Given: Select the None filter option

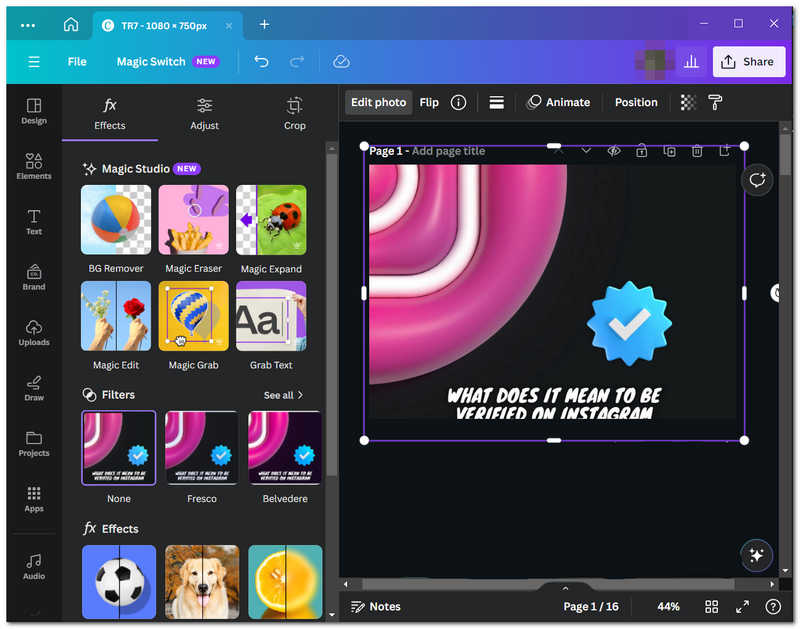Looking at the screenshot, I should click(x=119, y=447).
